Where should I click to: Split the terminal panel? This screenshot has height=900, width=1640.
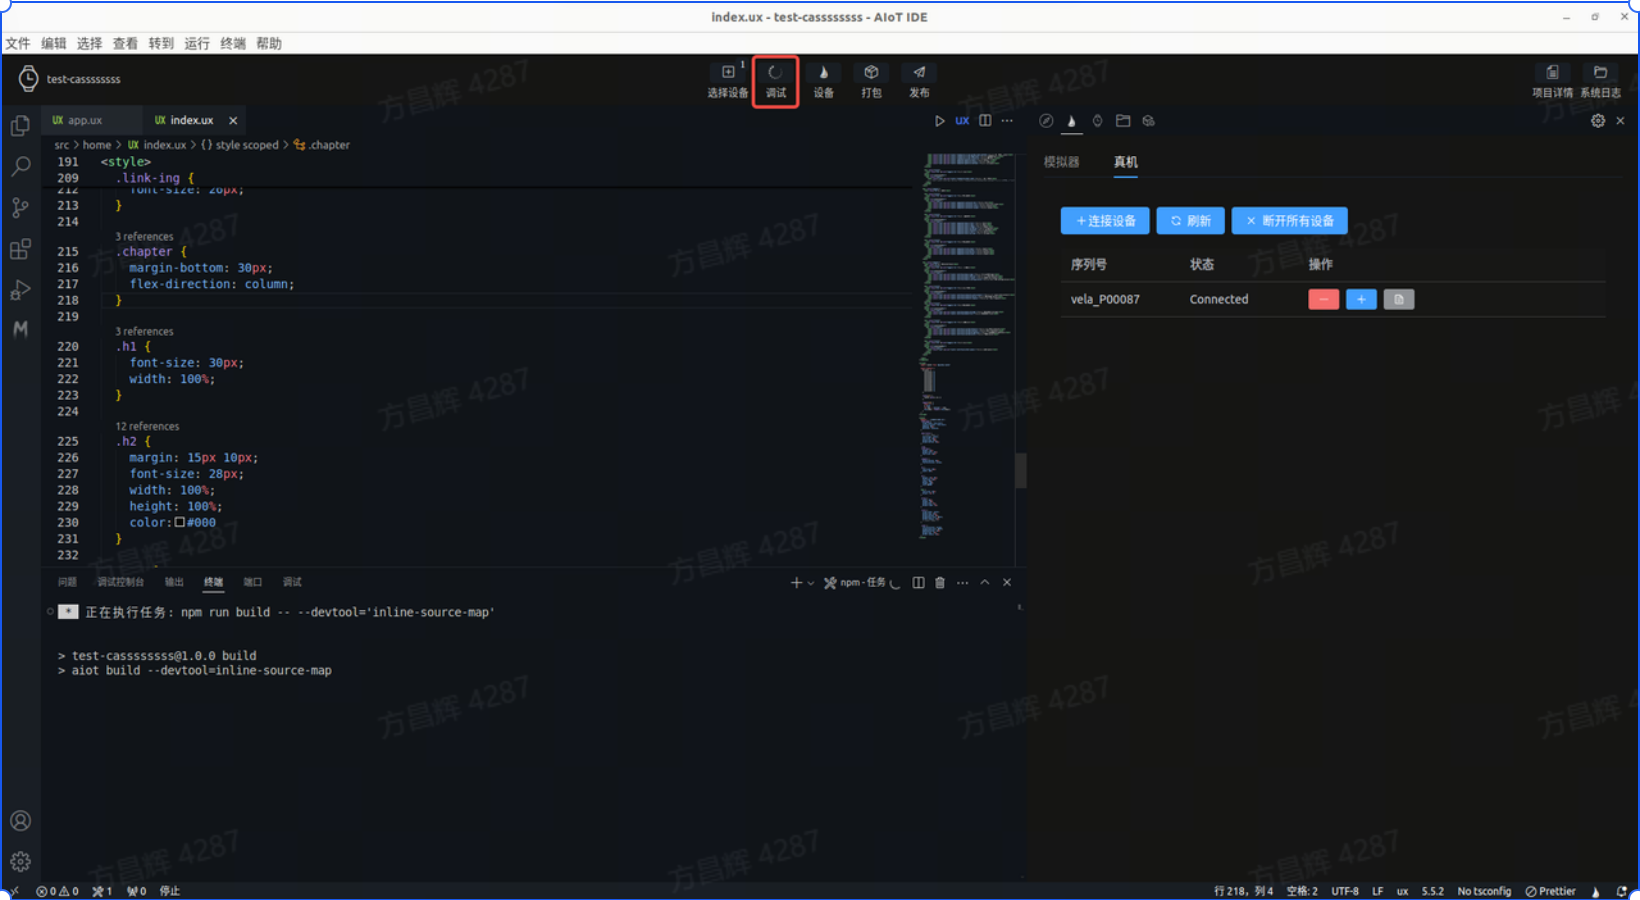click(x=918, y=583)
